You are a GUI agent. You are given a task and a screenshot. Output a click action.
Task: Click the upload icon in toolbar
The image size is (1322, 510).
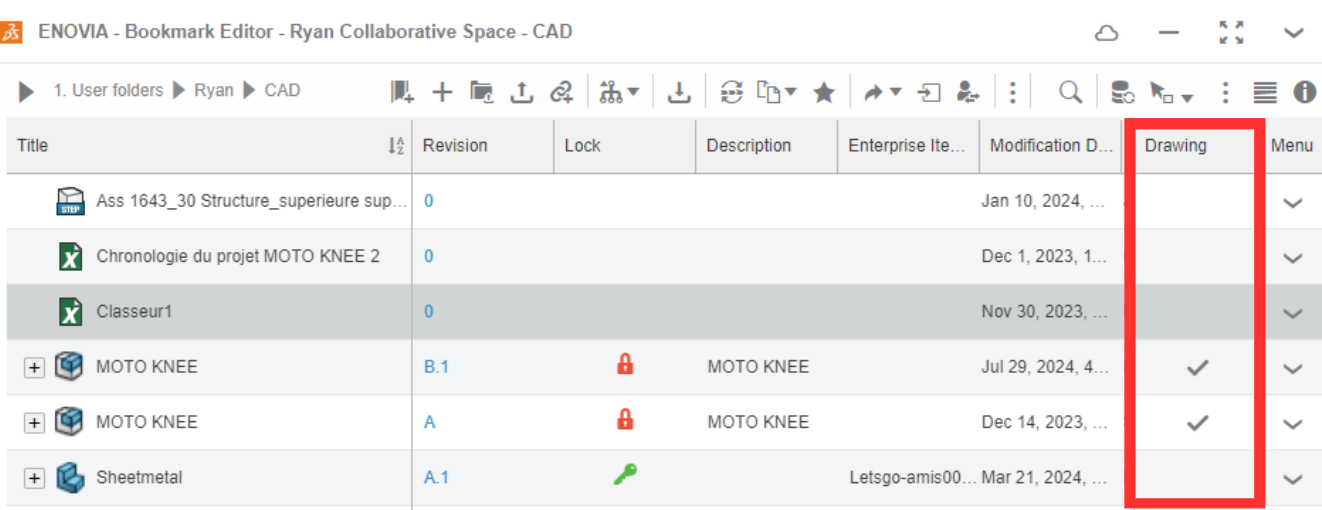[521, 92]
